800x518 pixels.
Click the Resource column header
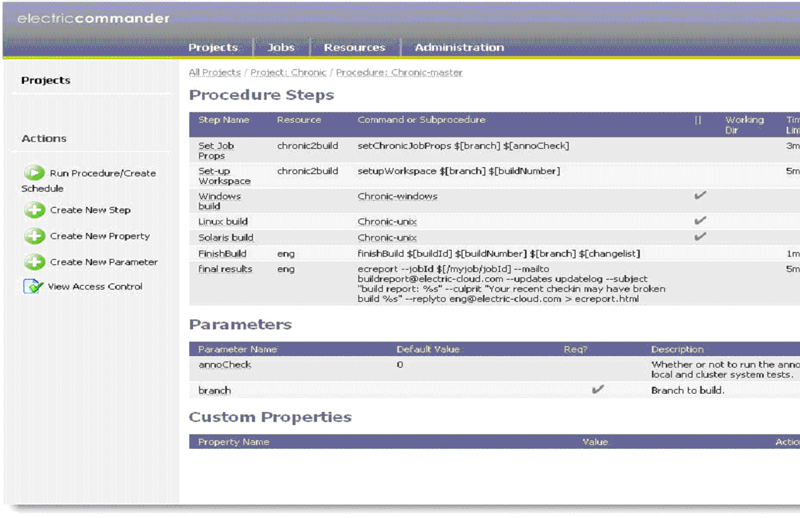(x=299, y=119)
